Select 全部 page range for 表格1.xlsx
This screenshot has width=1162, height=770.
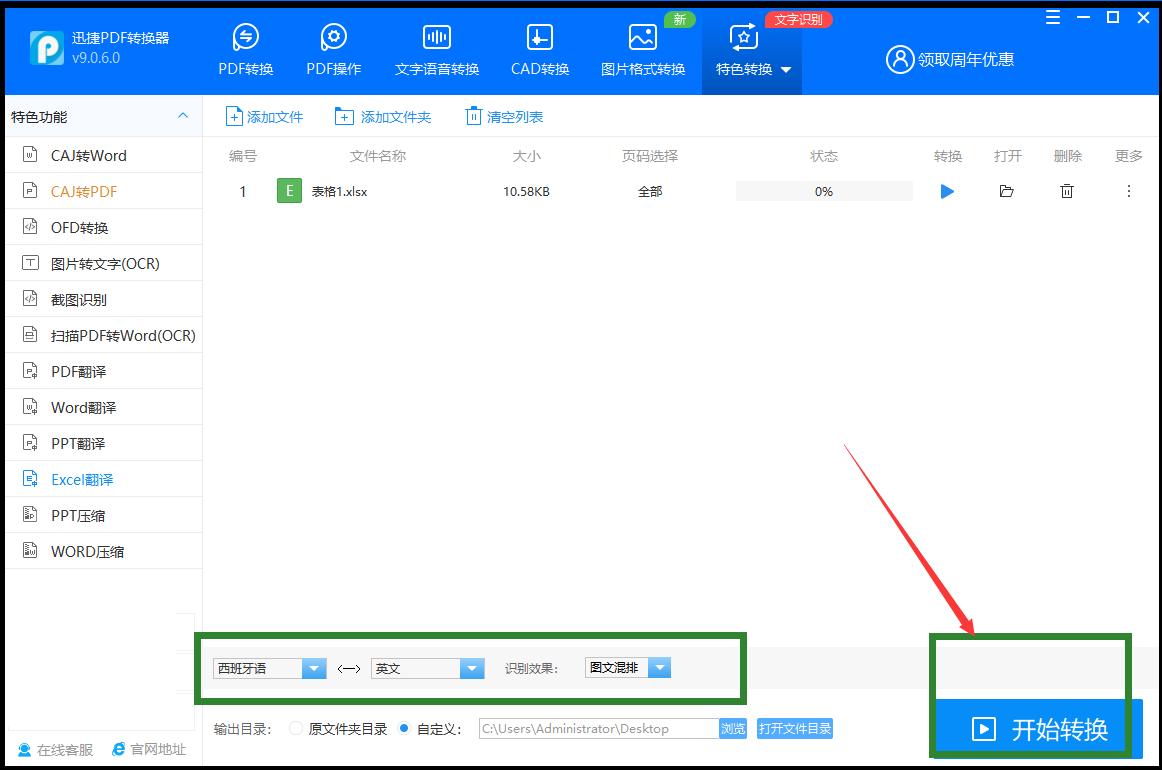[650, 191]
